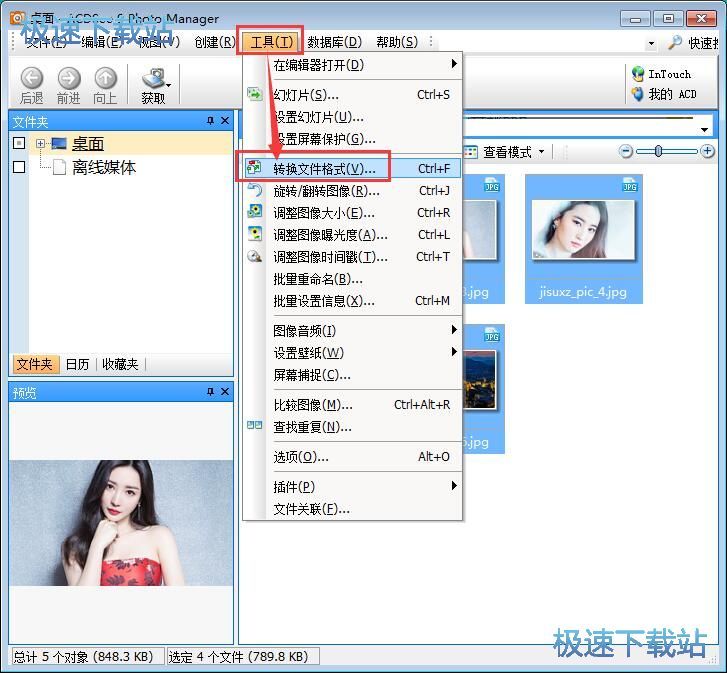Expand the 桌面 tree node
The height and width of the screenshot is (673, 727).
coord(40,143)
